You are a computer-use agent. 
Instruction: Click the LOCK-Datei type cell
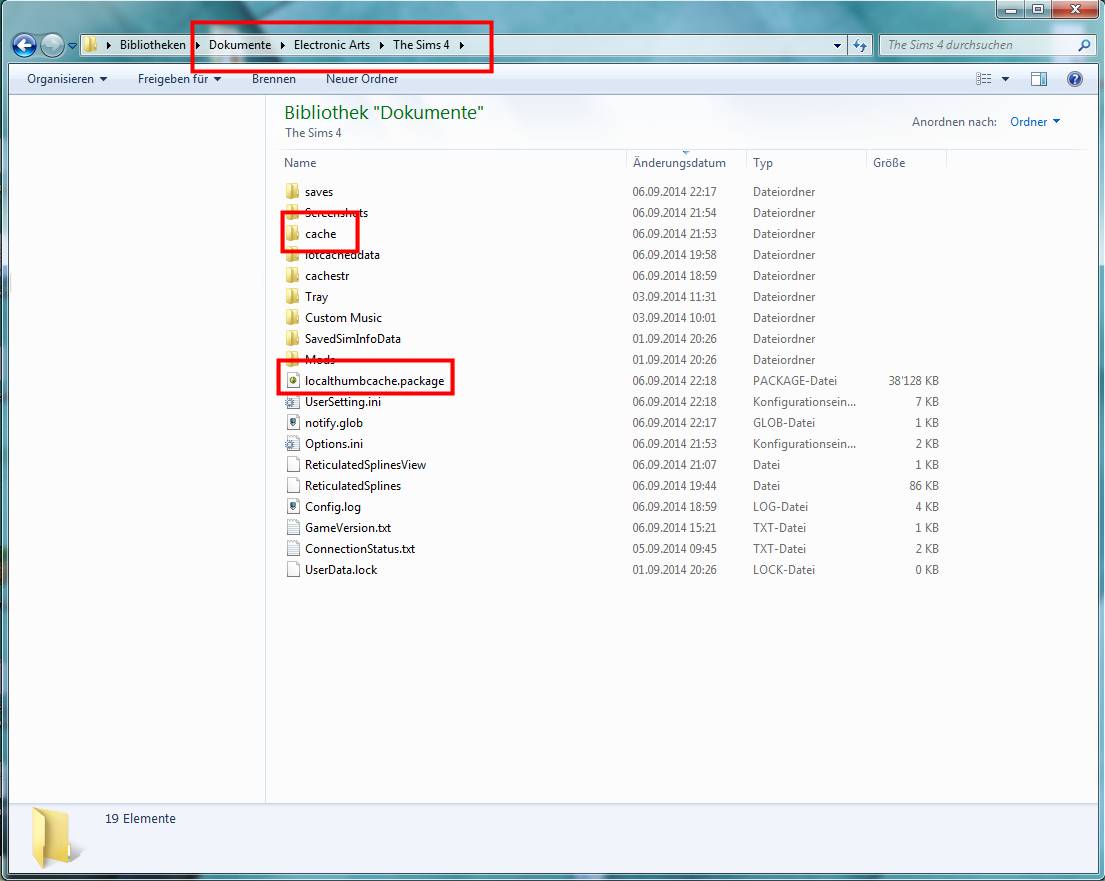pos(784,570)
